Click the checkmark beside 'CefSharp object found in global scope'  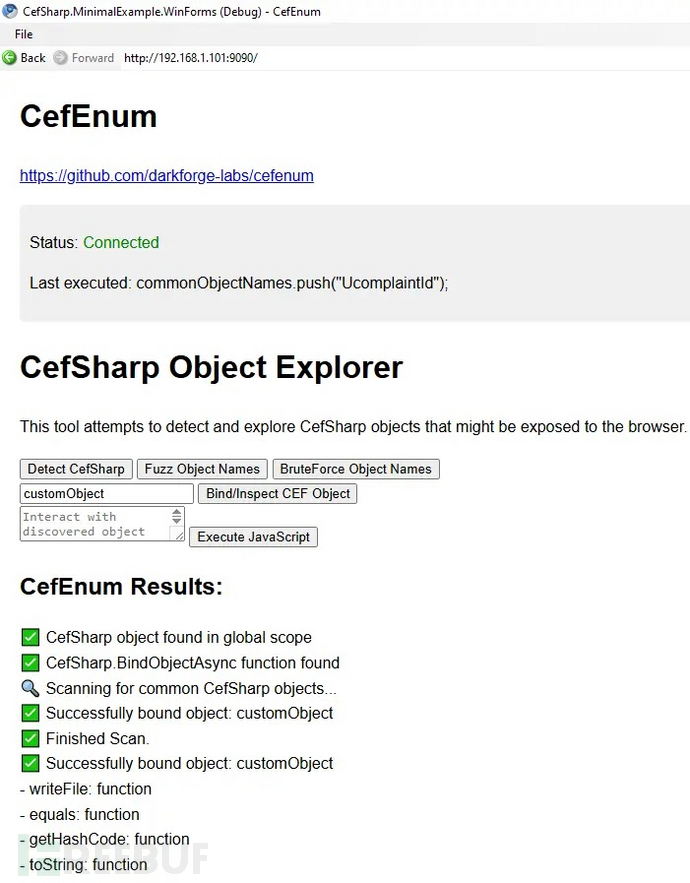pos(30,637)
